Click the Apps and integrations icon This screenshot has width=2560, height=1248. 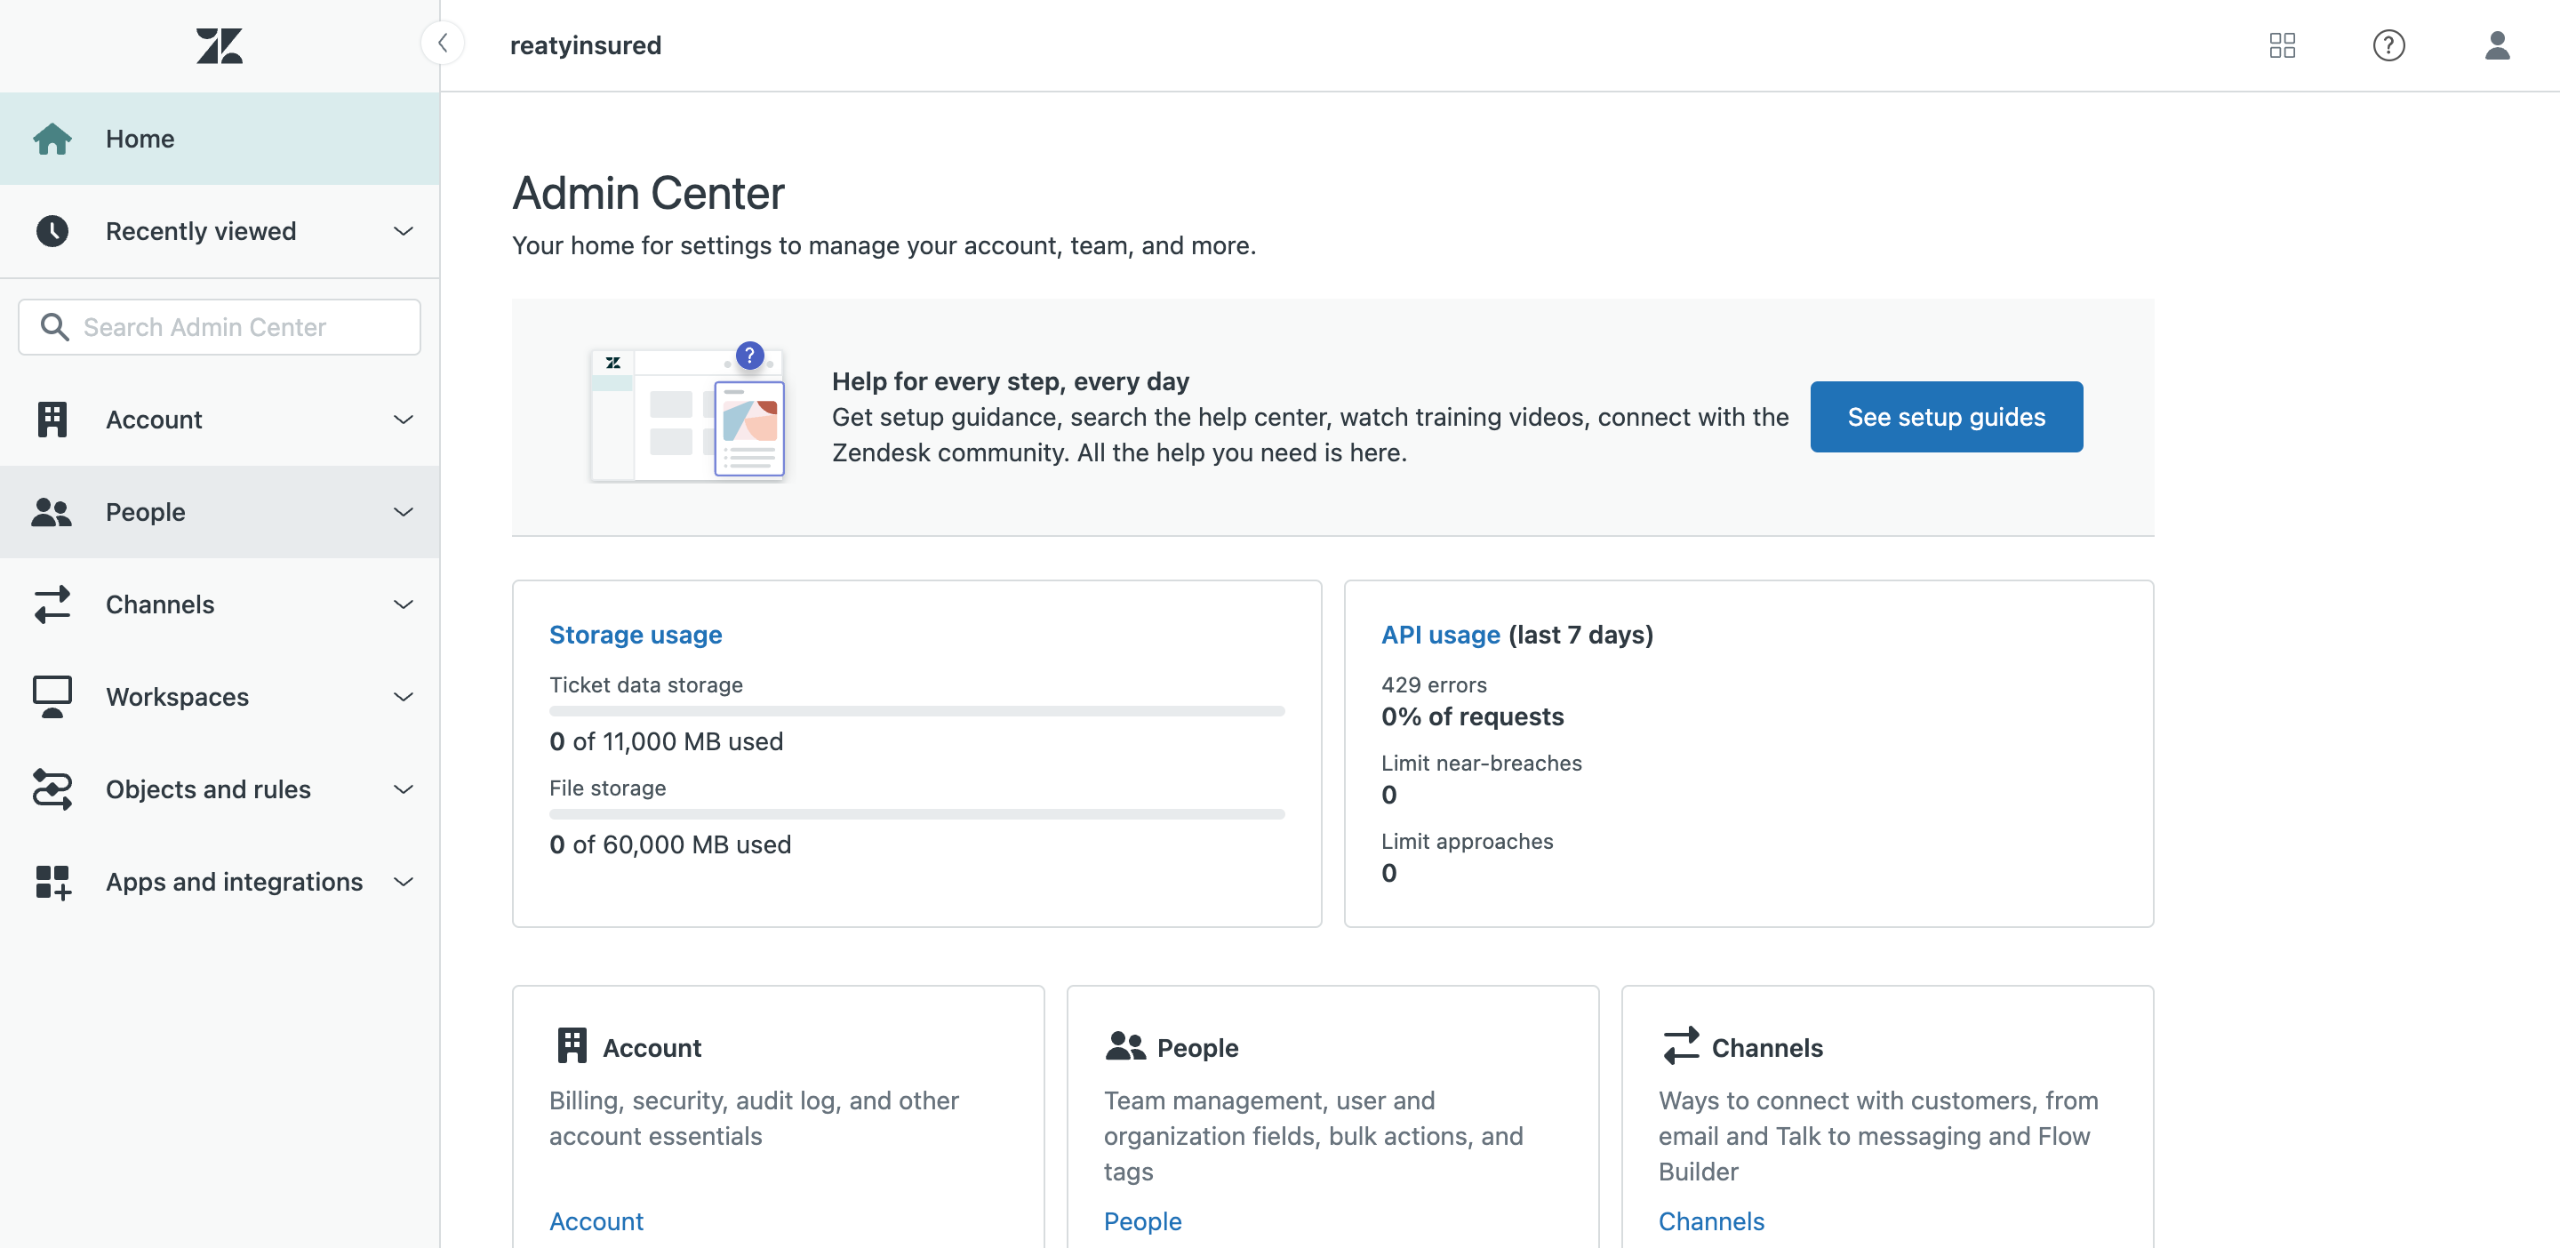(52, 882)
